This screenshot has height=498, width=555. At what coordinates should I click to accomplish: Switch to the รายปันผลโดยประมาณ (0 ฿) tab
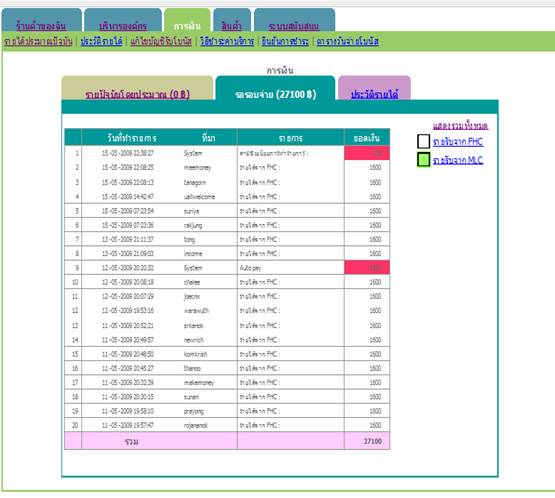point(137,94)
